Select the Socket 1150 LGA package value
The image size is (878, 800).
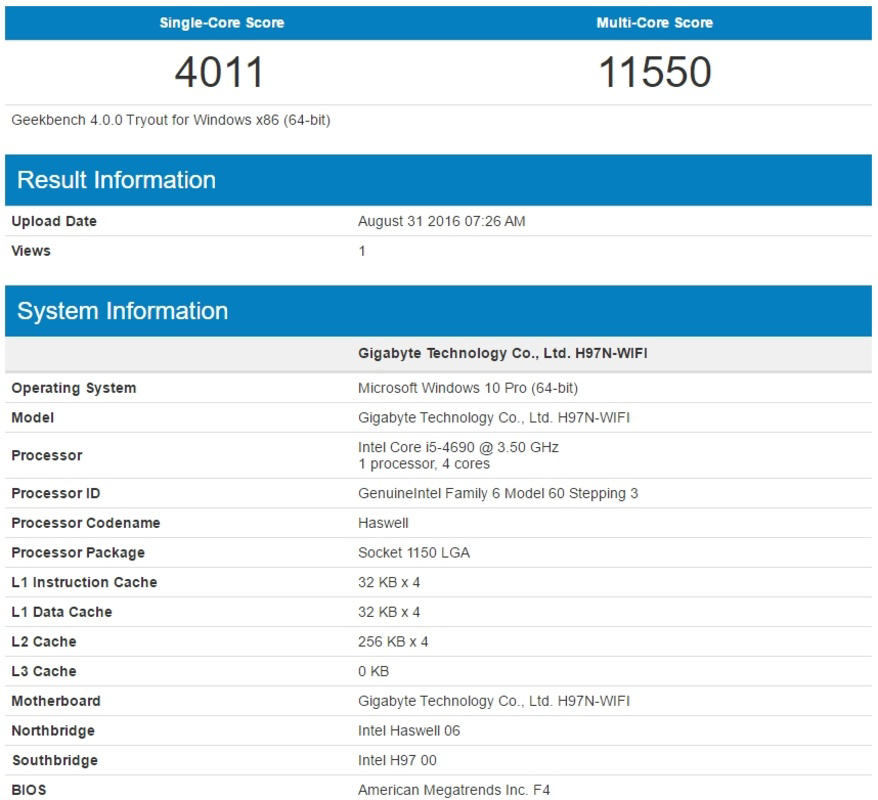pyautogui.click(x=413, y=552)
